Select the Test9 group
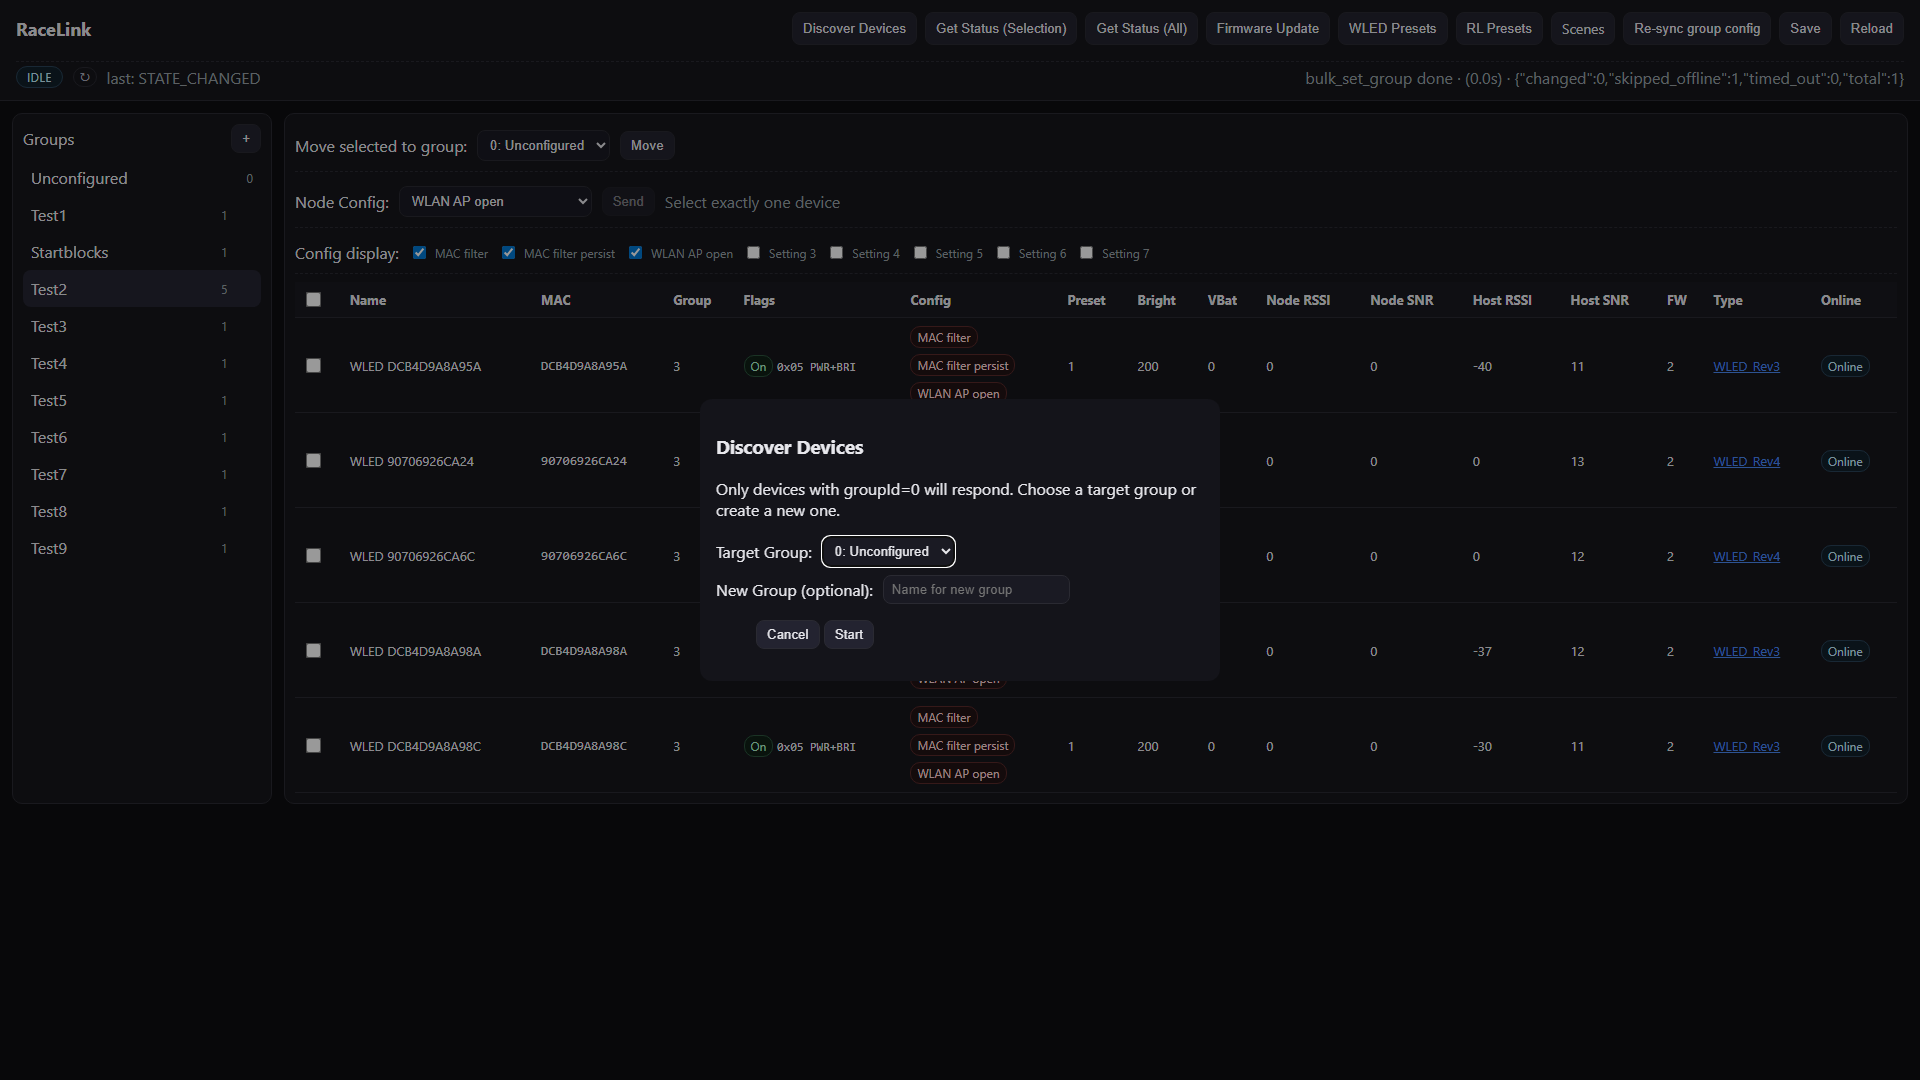 pos(141,548)
